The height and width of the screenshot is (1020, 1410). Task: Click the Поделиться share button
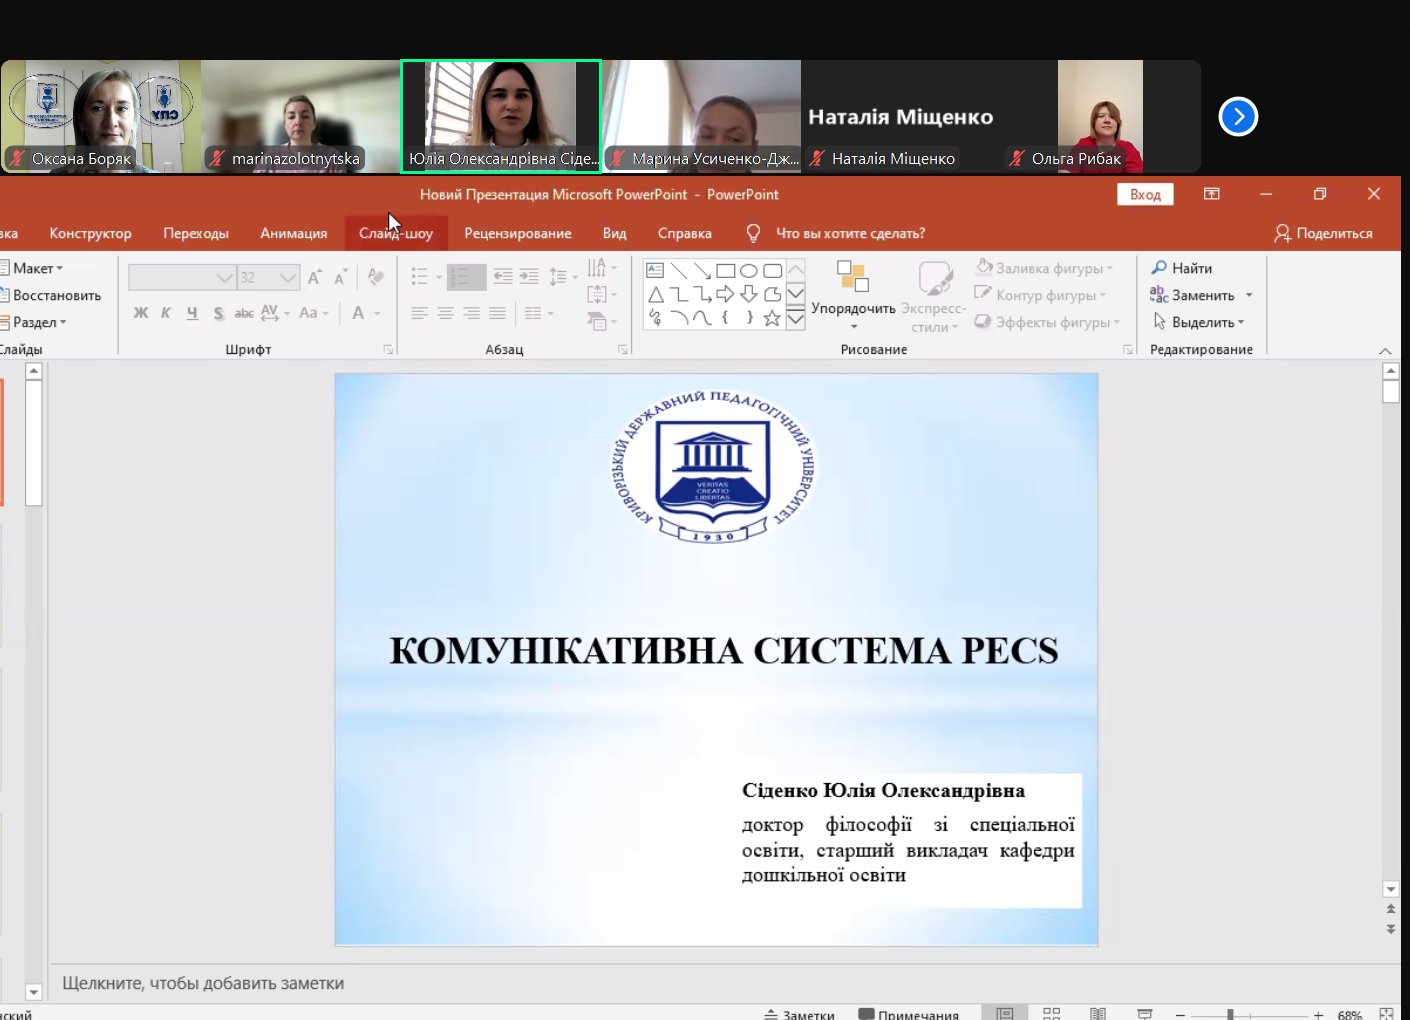pos(1323,233)
